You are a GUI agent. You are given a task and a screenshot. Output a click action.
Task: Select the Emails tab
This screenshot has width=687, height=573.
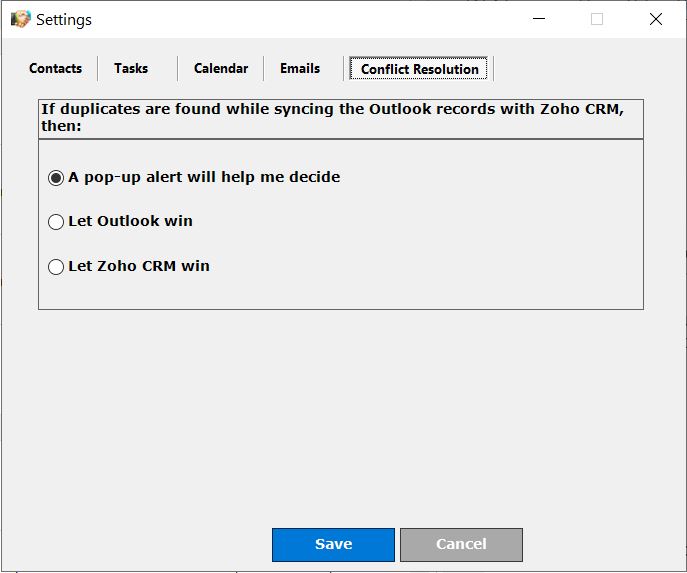[300, 69]
